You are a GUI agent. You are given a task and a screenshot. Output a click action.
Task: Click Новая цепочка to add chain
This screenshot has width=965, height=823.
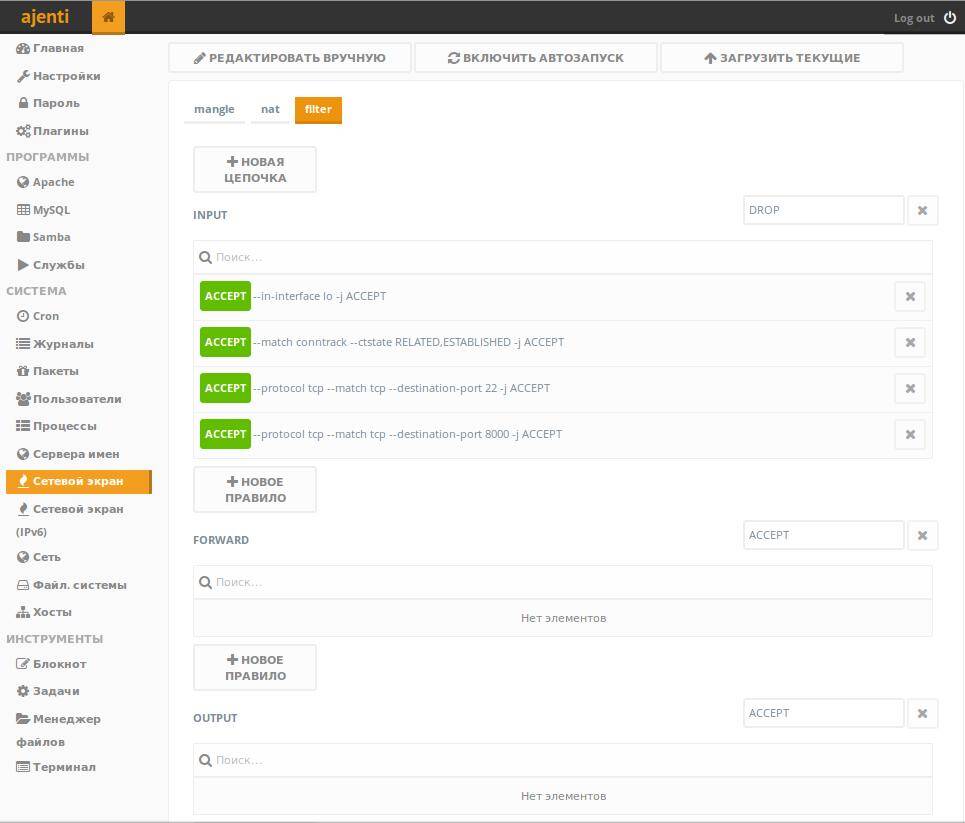(255, 170)
